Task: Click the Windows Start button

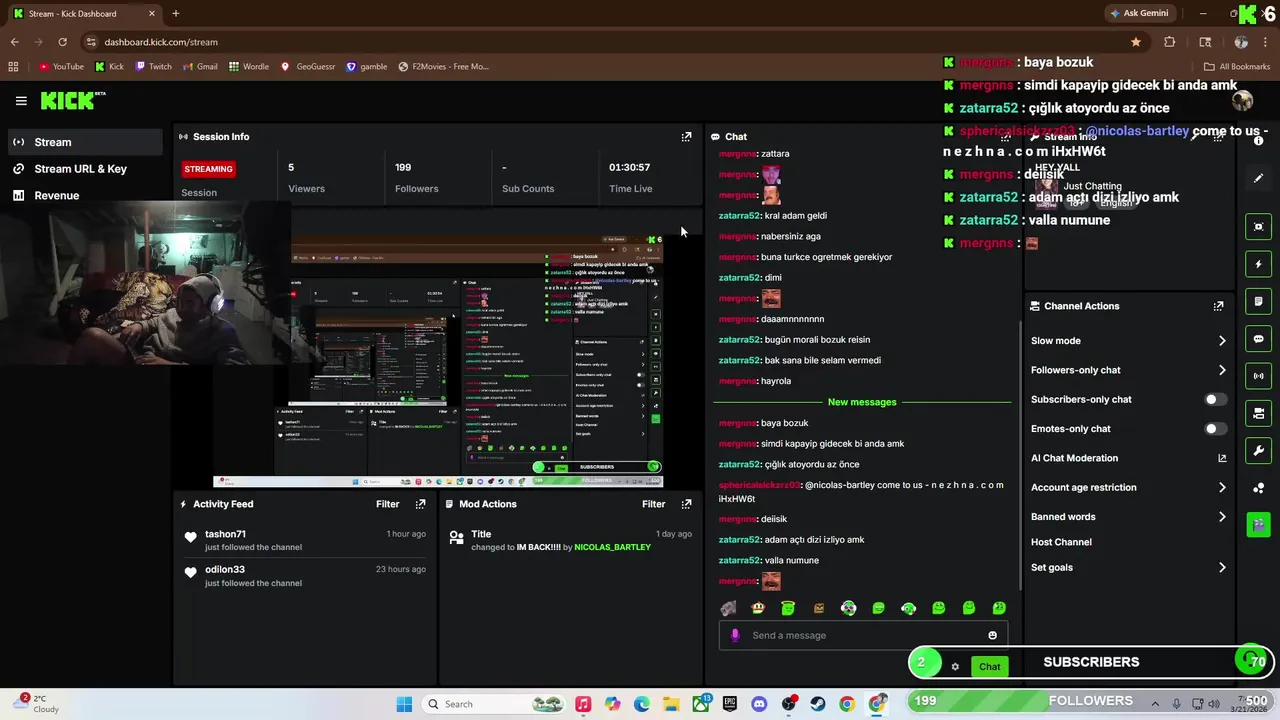Action: (404, 704)
